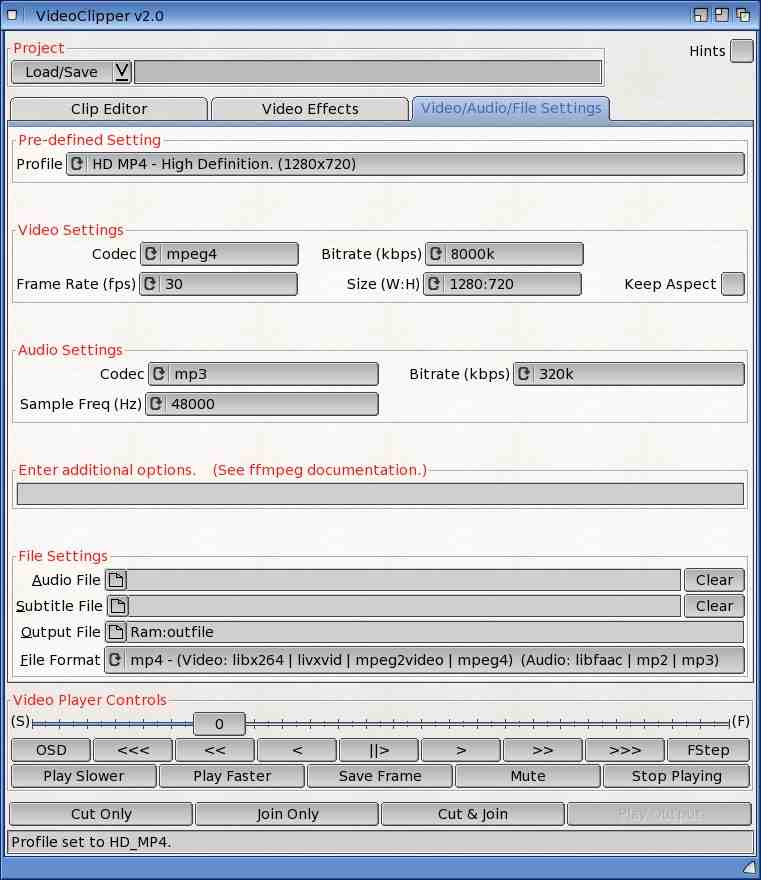Click the Subtitle File browse icon
Viewport: 761px width, 880px height.
tap(118, 606)
